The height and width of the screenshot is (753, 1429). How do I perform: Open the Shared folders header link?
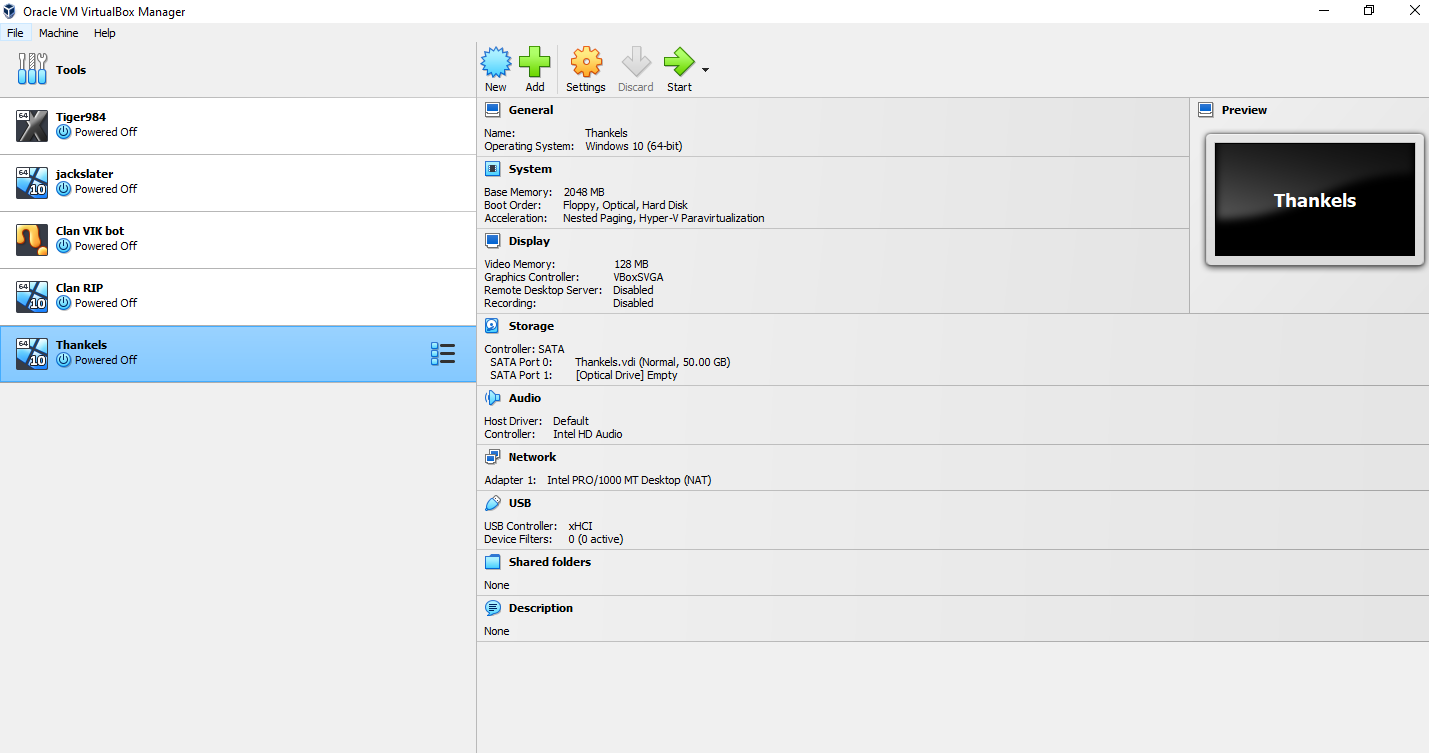(x=550, y=562)
